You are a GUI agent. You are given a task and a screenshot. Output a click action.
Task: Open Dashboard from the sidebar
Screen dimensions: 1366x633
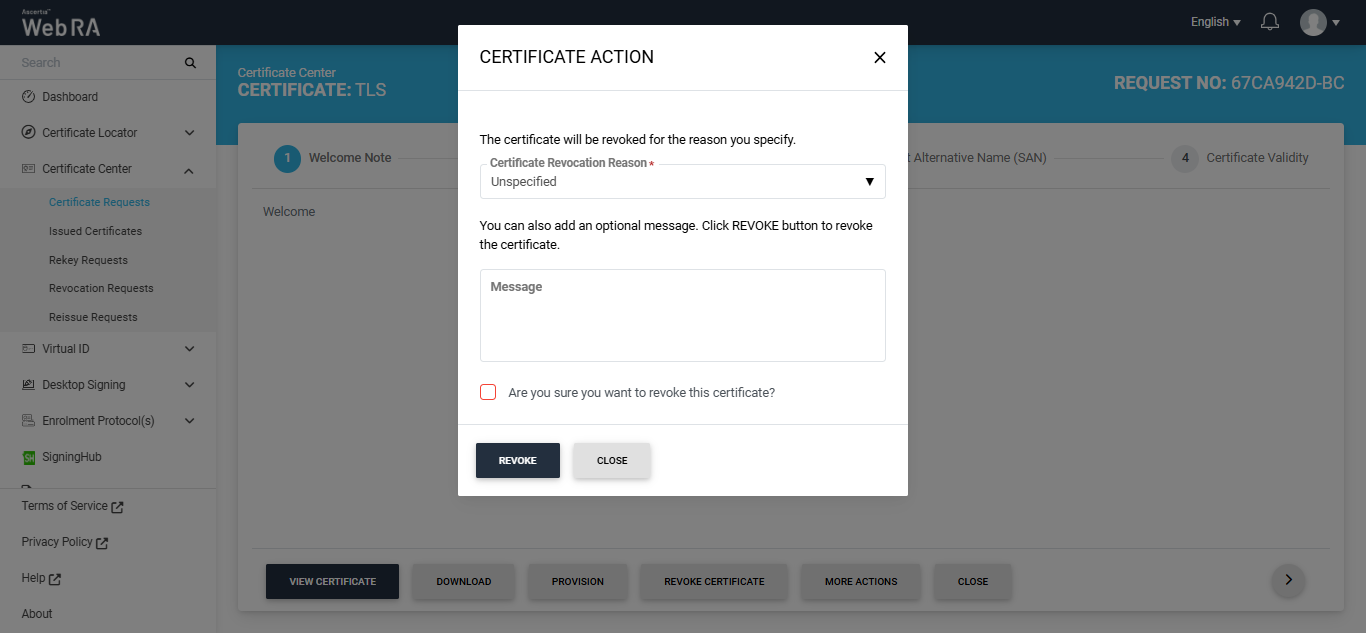coord(70,97)
